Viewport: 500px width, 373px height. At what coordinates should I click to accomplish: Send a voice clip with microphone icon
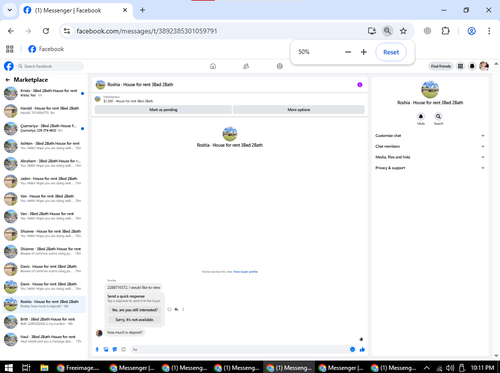97,349
